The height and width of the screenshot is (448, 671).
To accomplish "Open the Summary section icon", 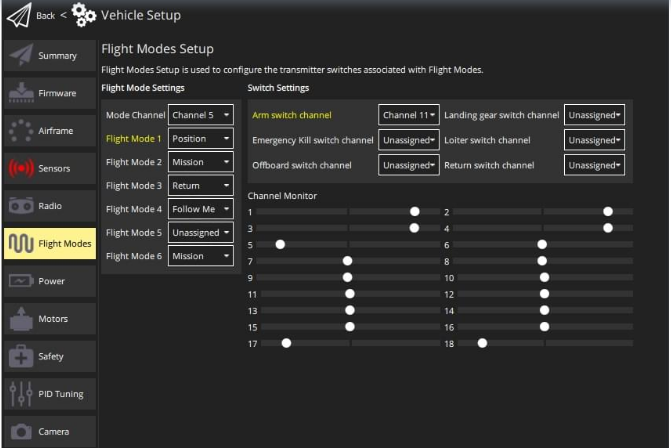I will click(21, 55).
